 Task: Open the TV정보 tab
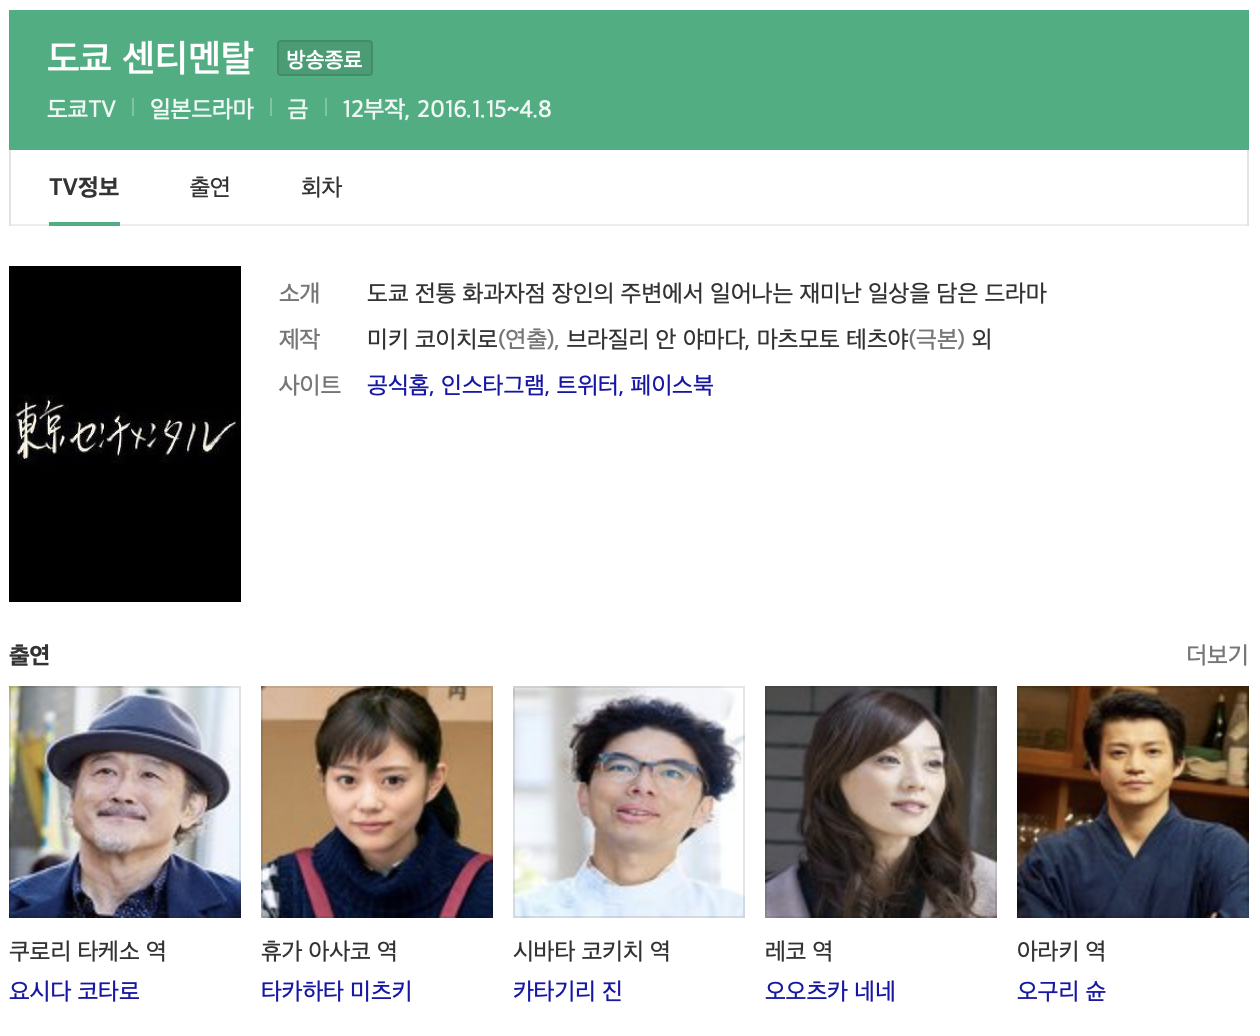pos(84,187)
